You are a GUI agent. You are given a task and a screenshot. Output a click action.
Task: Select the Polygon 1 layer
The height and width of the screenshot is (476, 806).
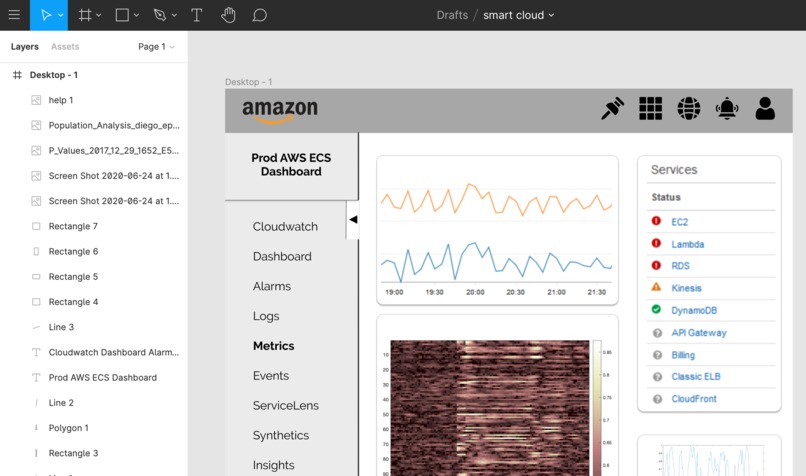pos(94,427)
